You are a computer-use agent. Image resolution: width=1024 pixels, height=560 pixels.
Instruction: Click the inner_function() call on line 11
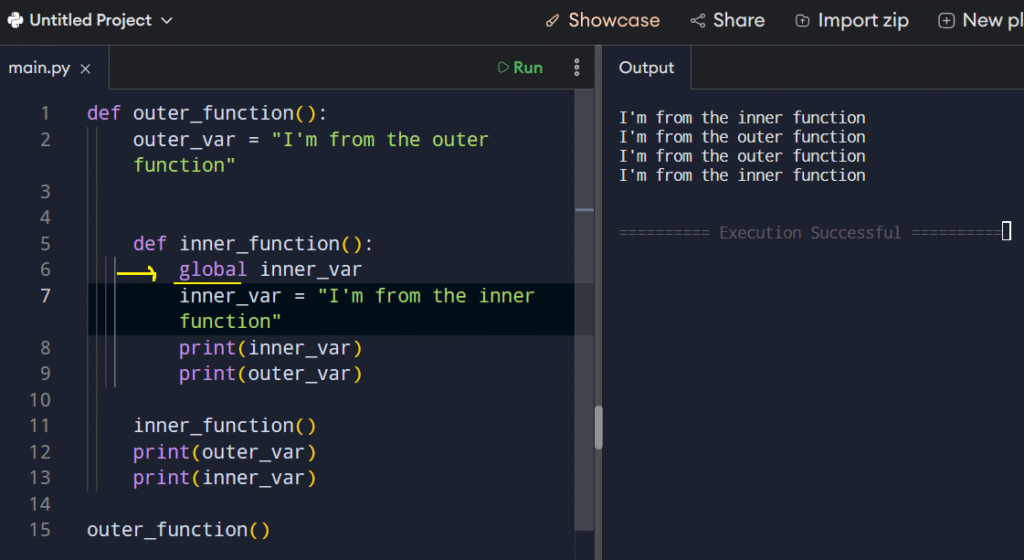pyautogui.click(x=225, y=426)
